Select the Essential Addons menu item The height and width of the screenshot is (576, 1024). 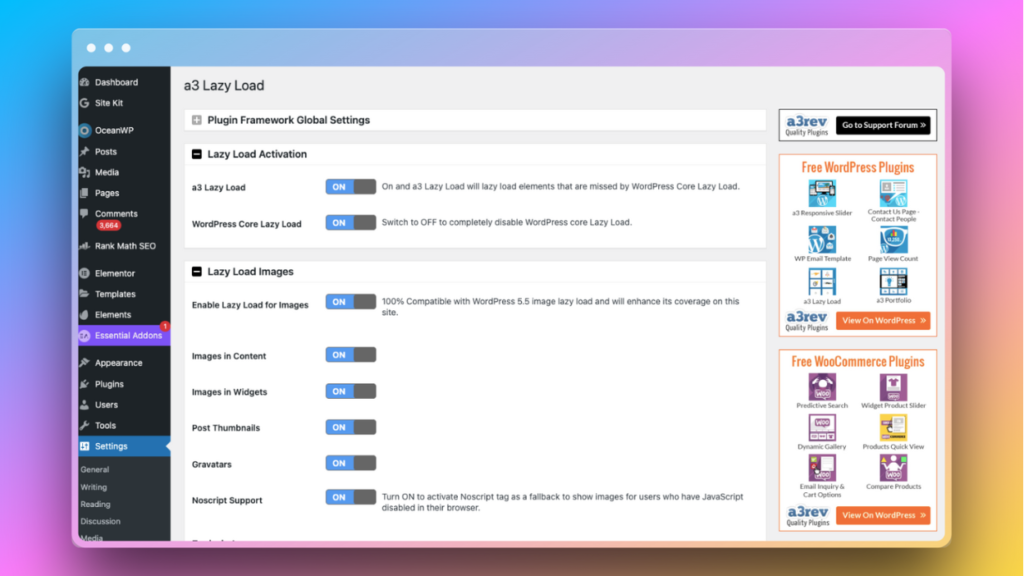(x=124, y=336)
